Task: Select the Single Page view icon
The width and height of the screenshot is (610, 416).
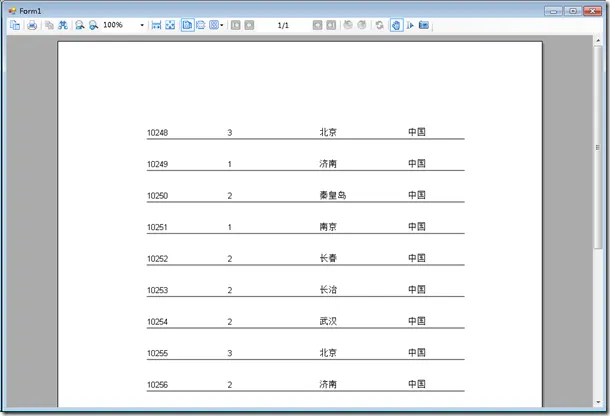Action: [188, 25]
